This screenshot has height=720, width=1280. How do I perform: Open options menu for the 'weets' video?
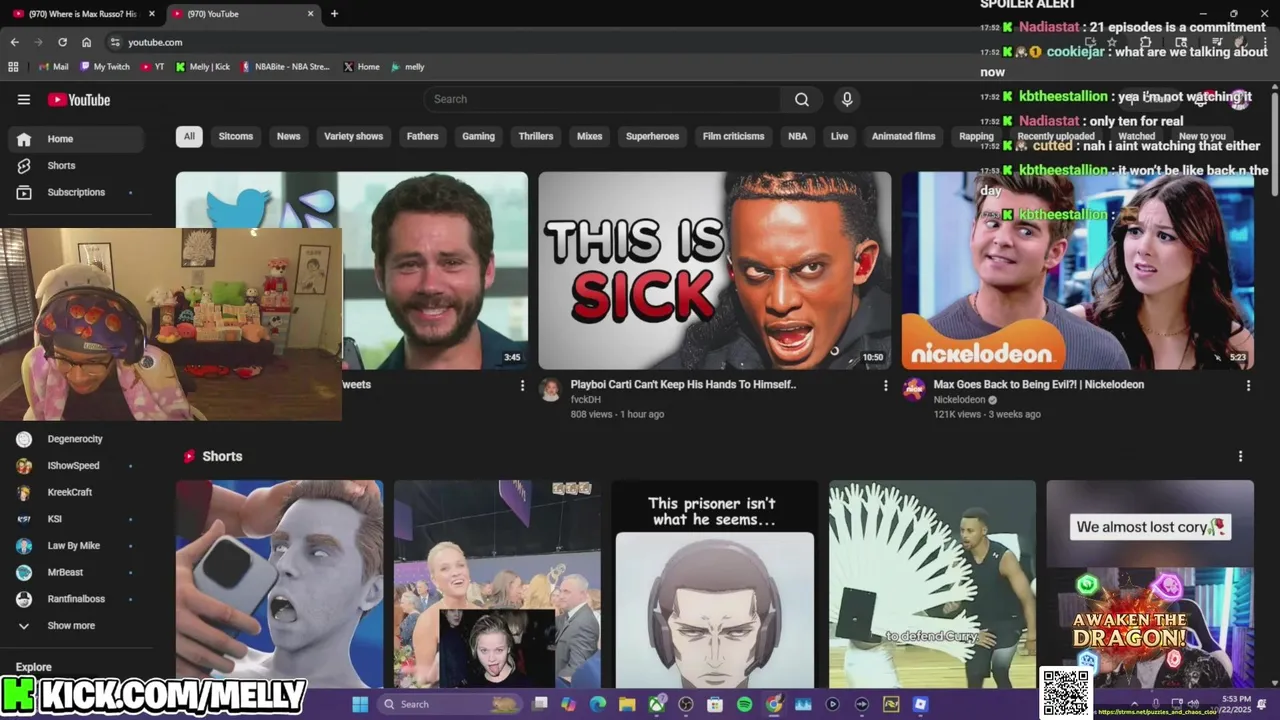point(522,385)
